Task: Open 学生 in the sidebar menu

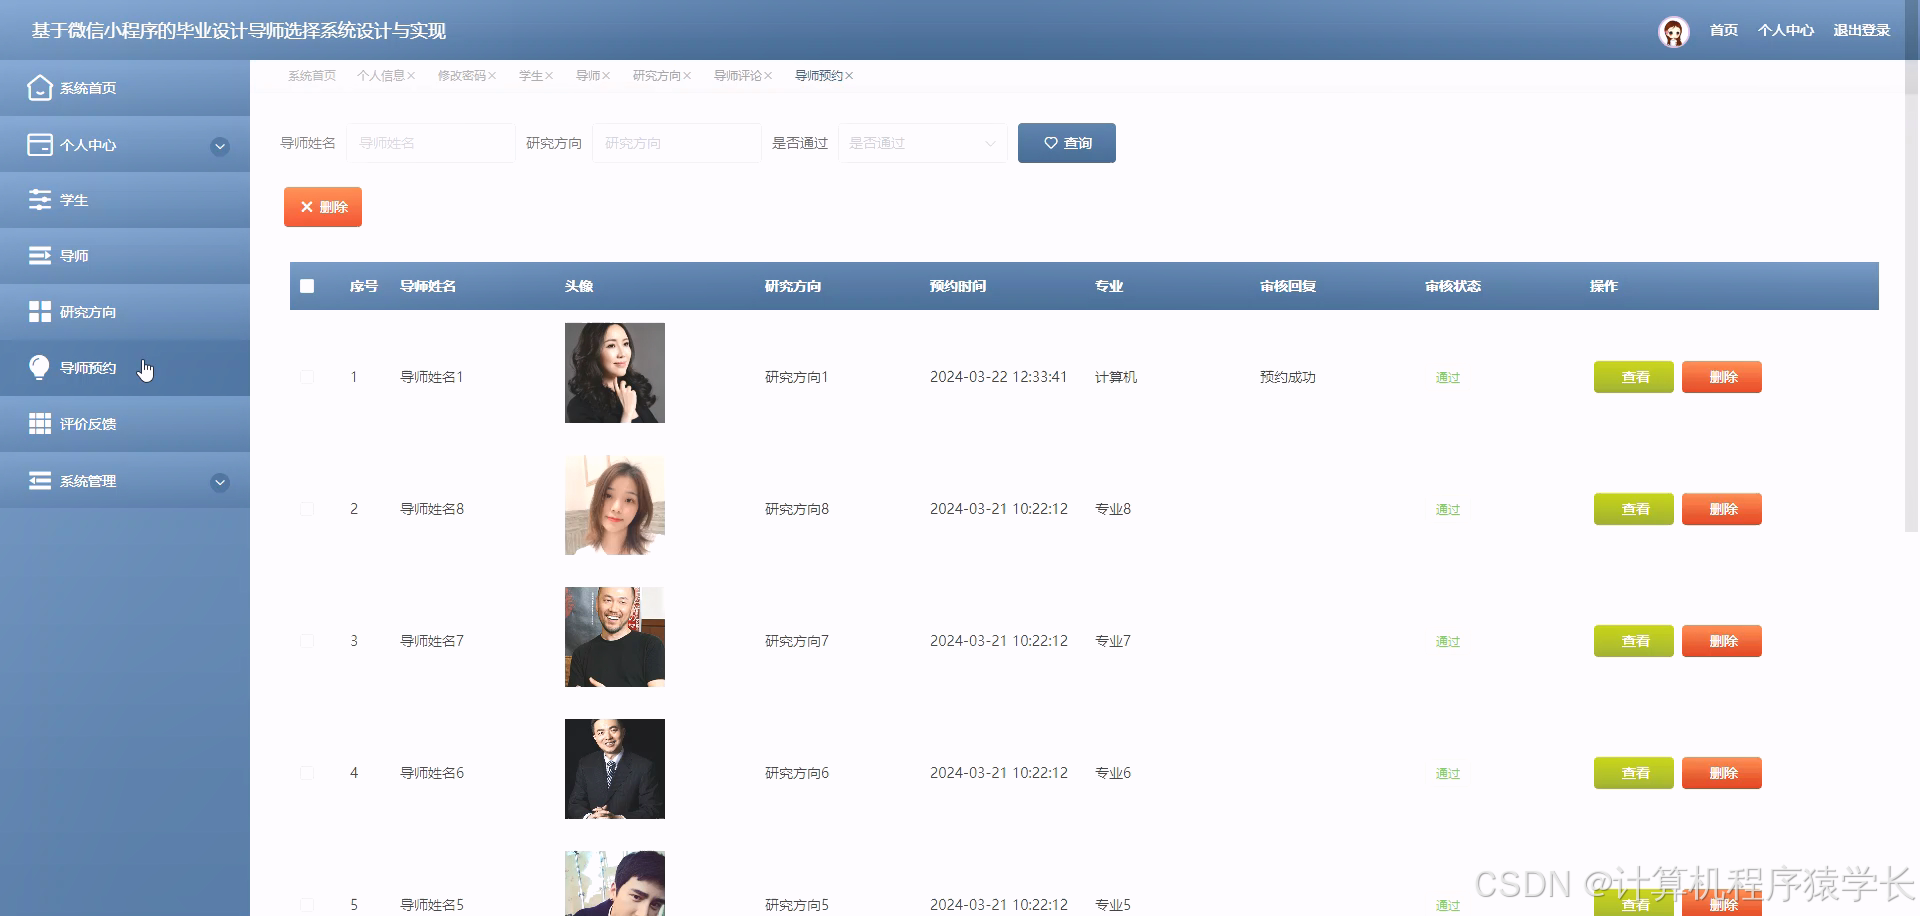Action: click(125, 200)
